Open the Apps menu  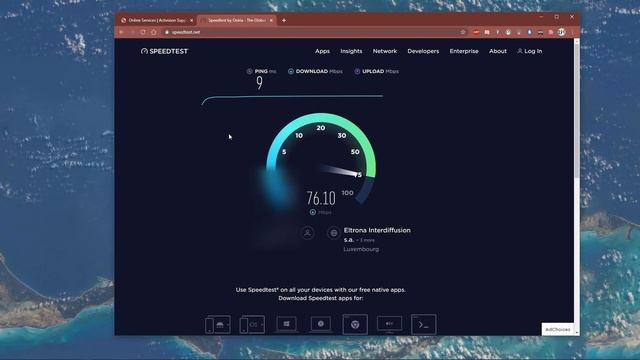point(322,51)
